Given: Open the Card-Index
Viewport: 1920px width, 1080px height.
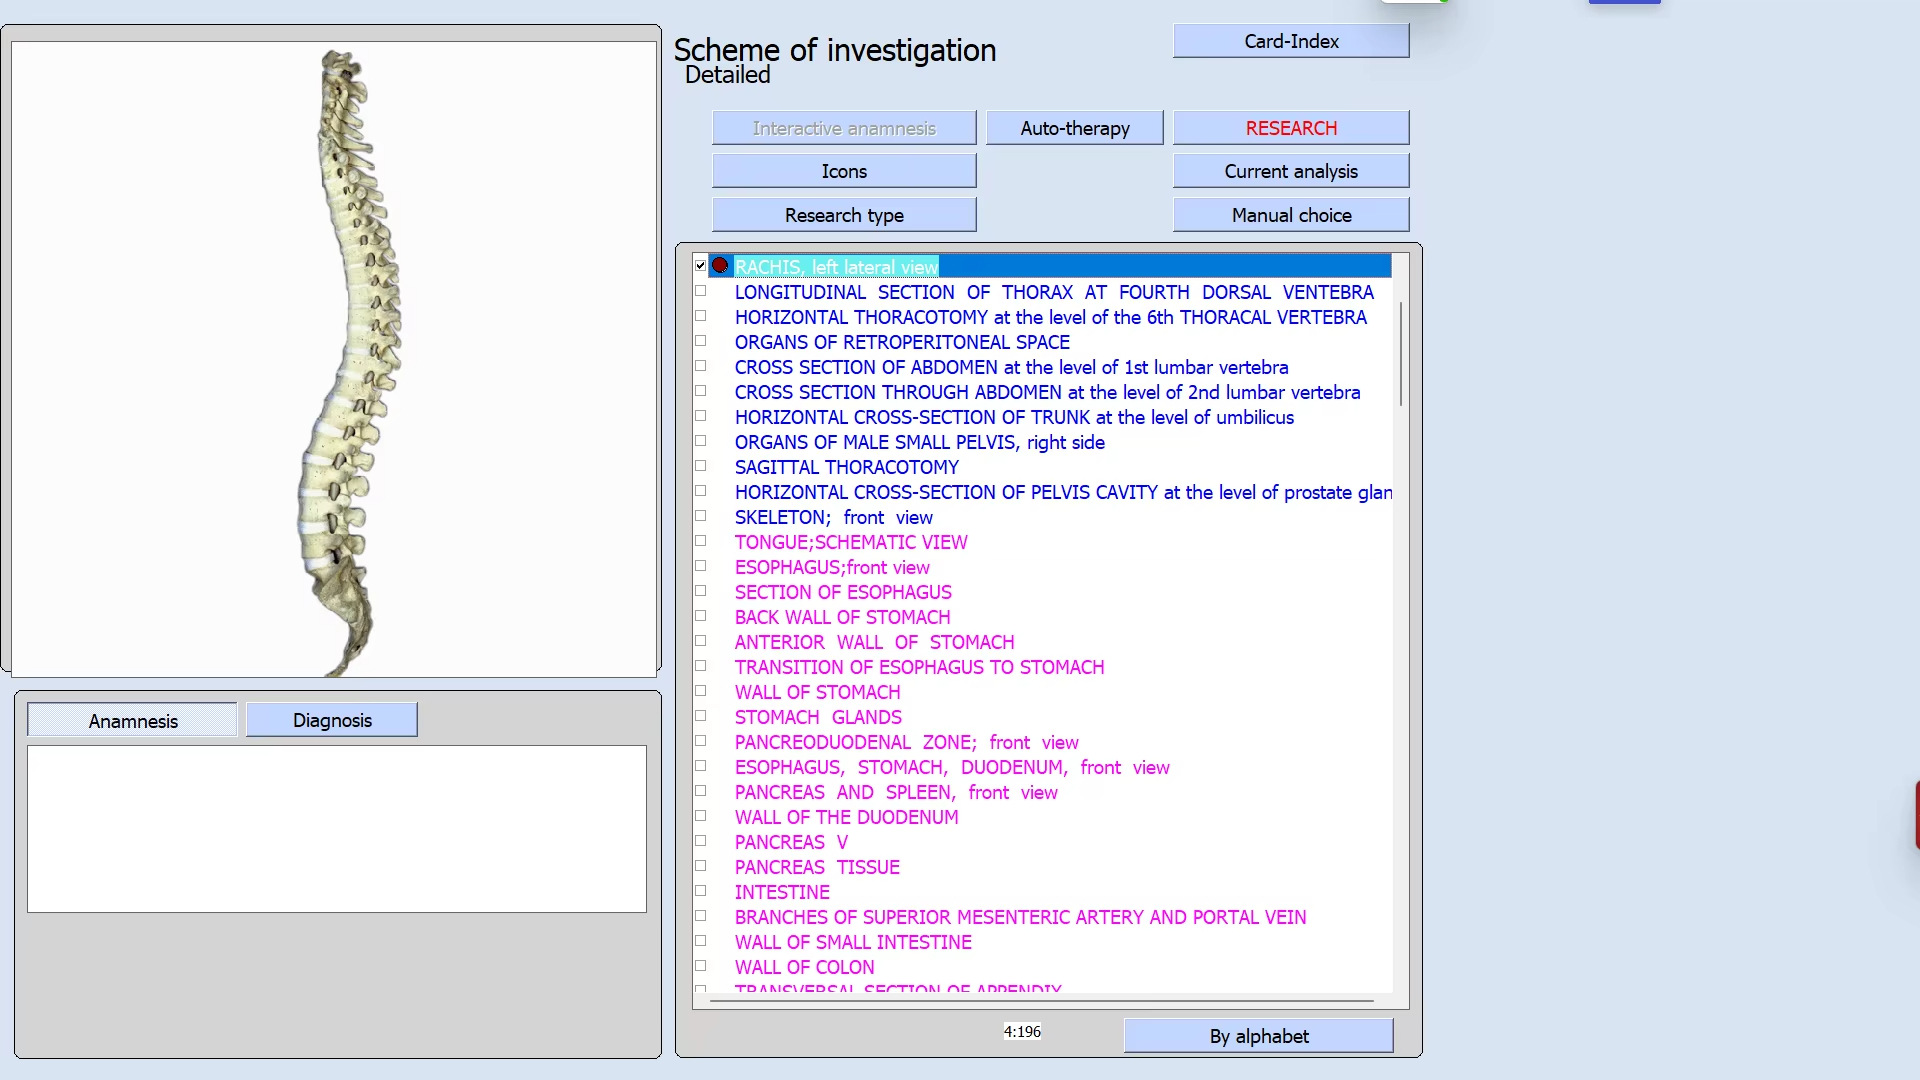Looking at the screenshot, I should point(1291,41).
